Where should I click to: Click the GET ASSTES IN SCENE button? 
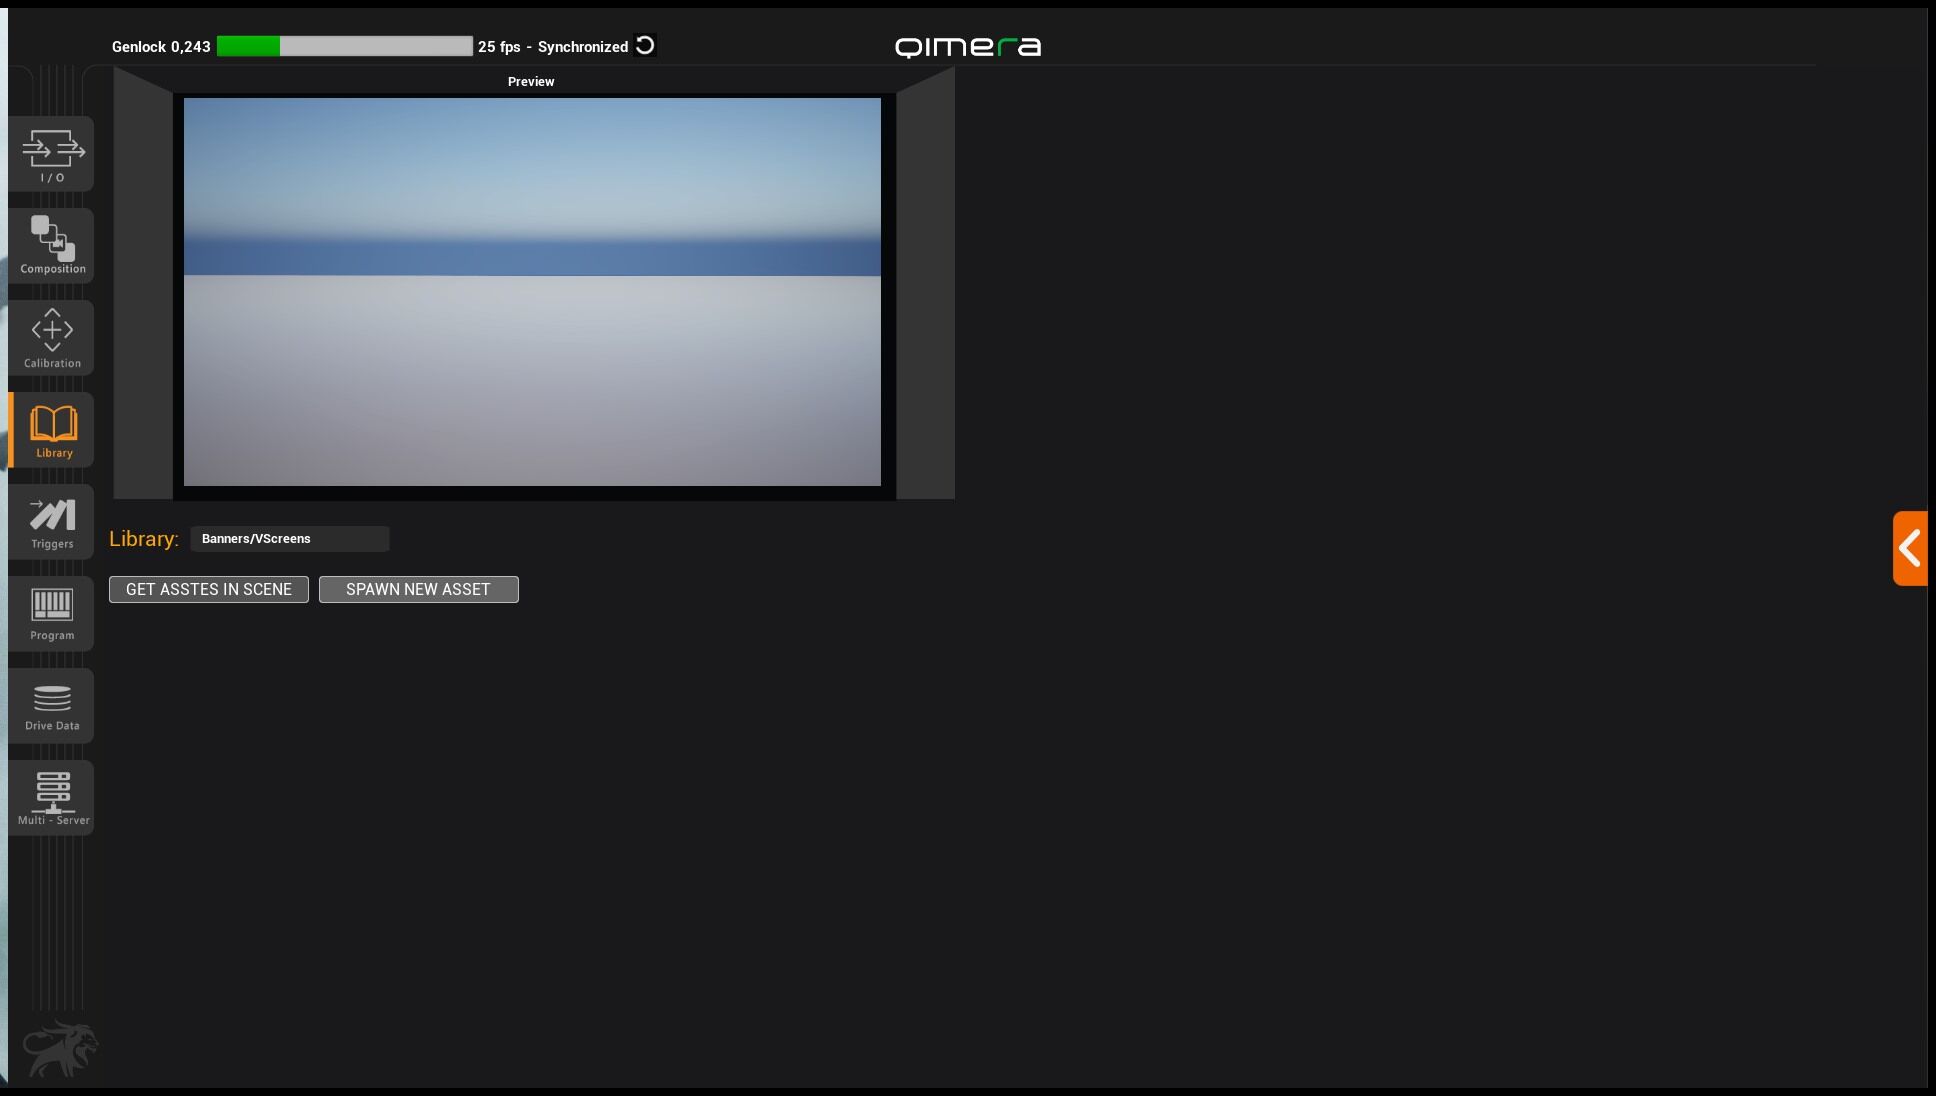[209, 590]
